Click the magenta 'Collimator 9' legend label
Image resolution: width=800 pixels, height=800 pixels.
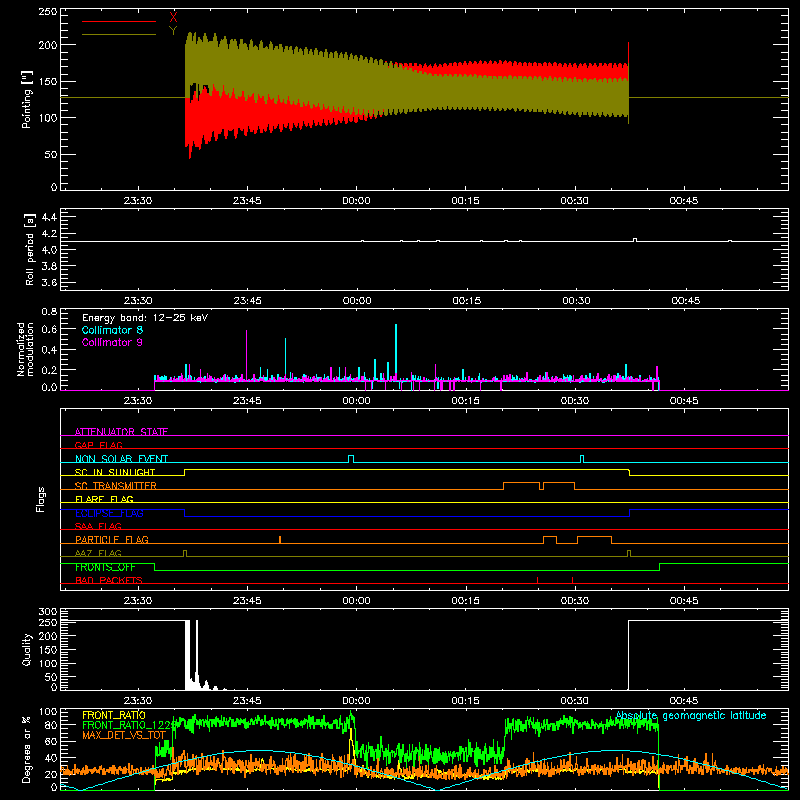tap(112, 342)
